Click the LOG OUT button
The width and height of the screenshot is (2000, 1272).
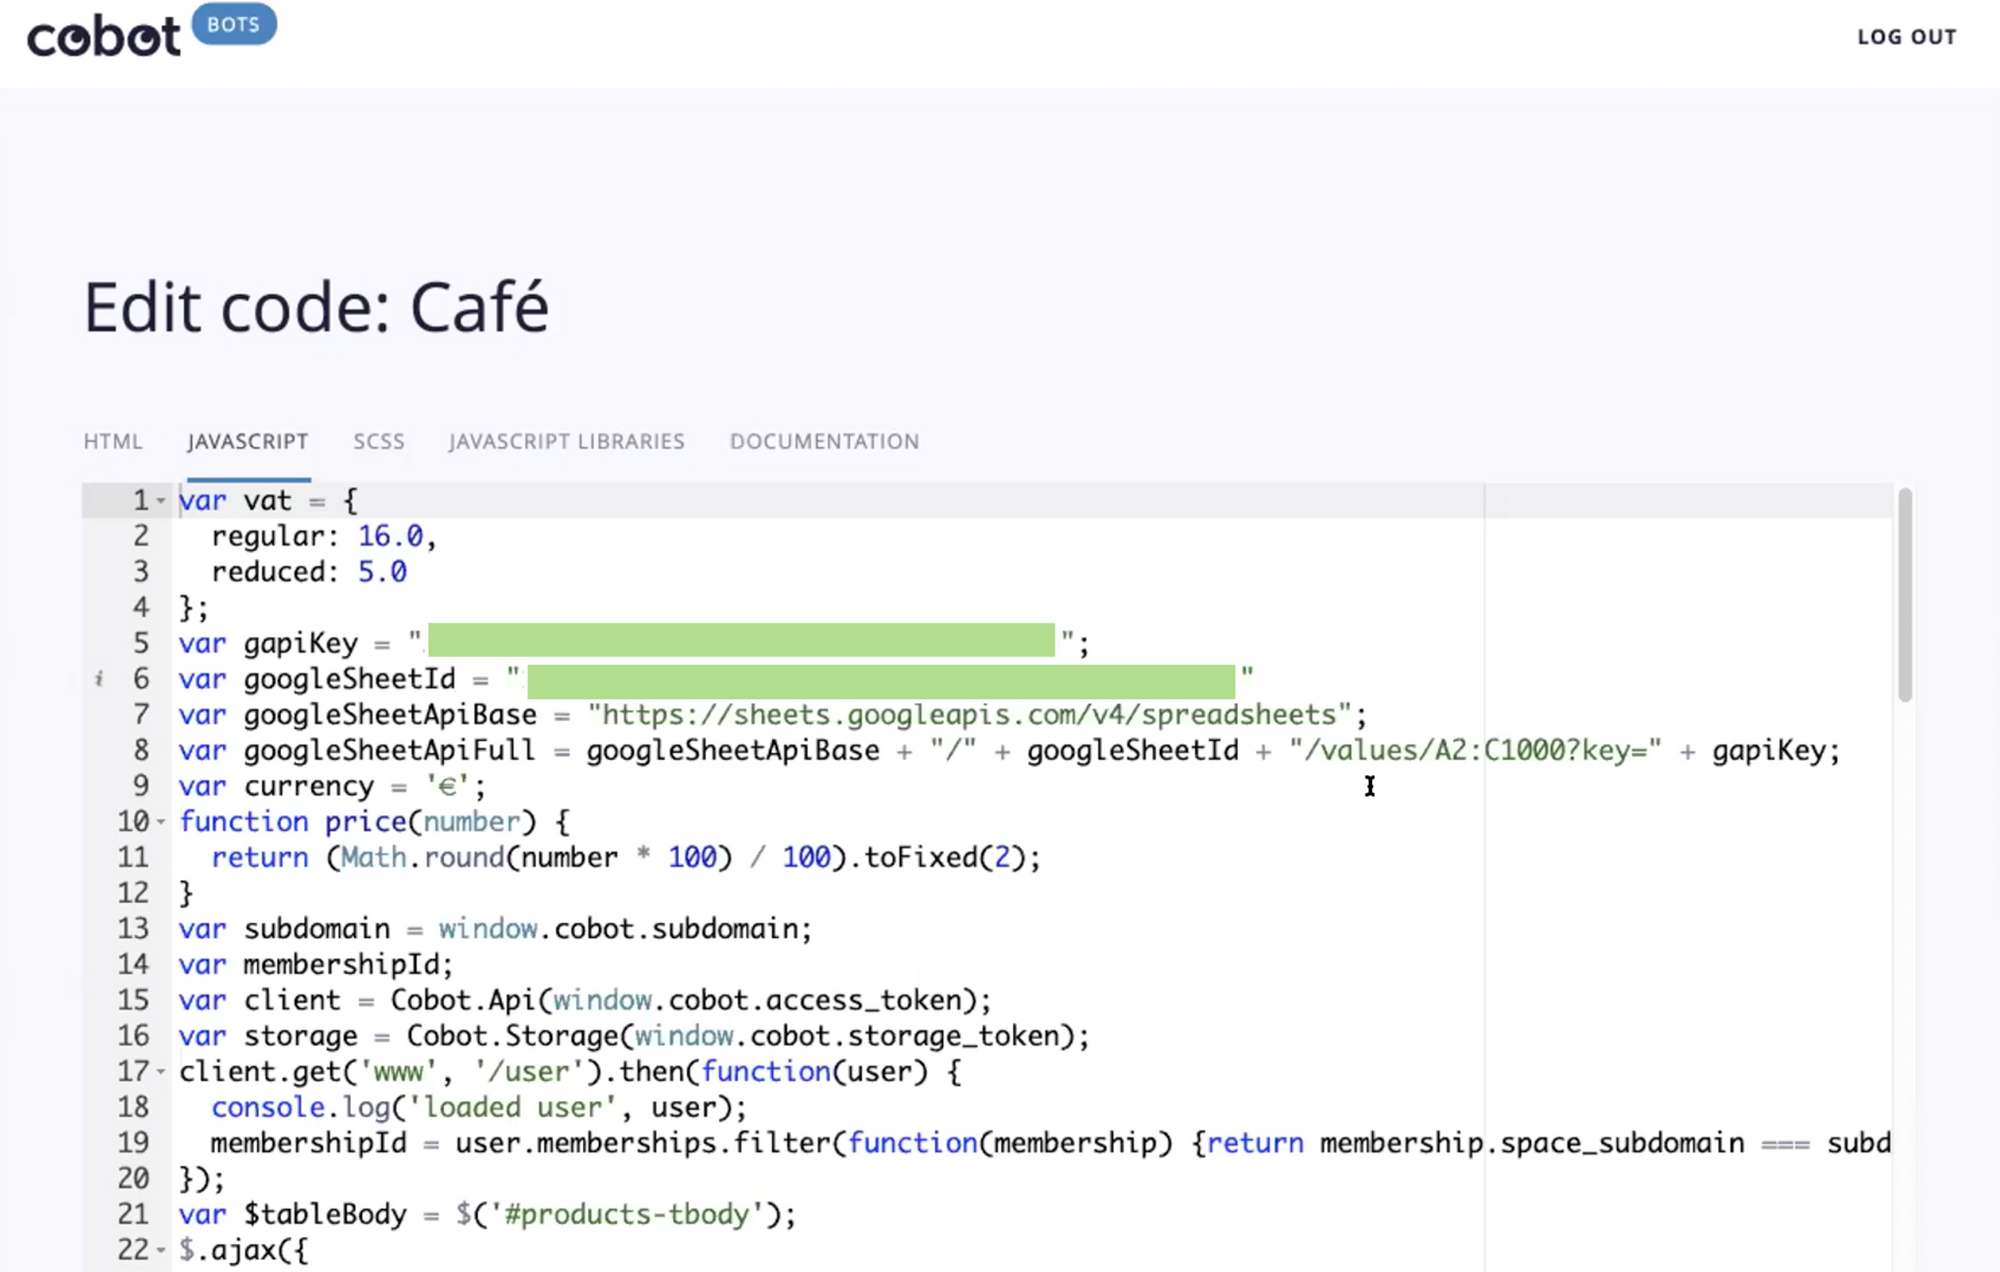tap(1906, 36)
